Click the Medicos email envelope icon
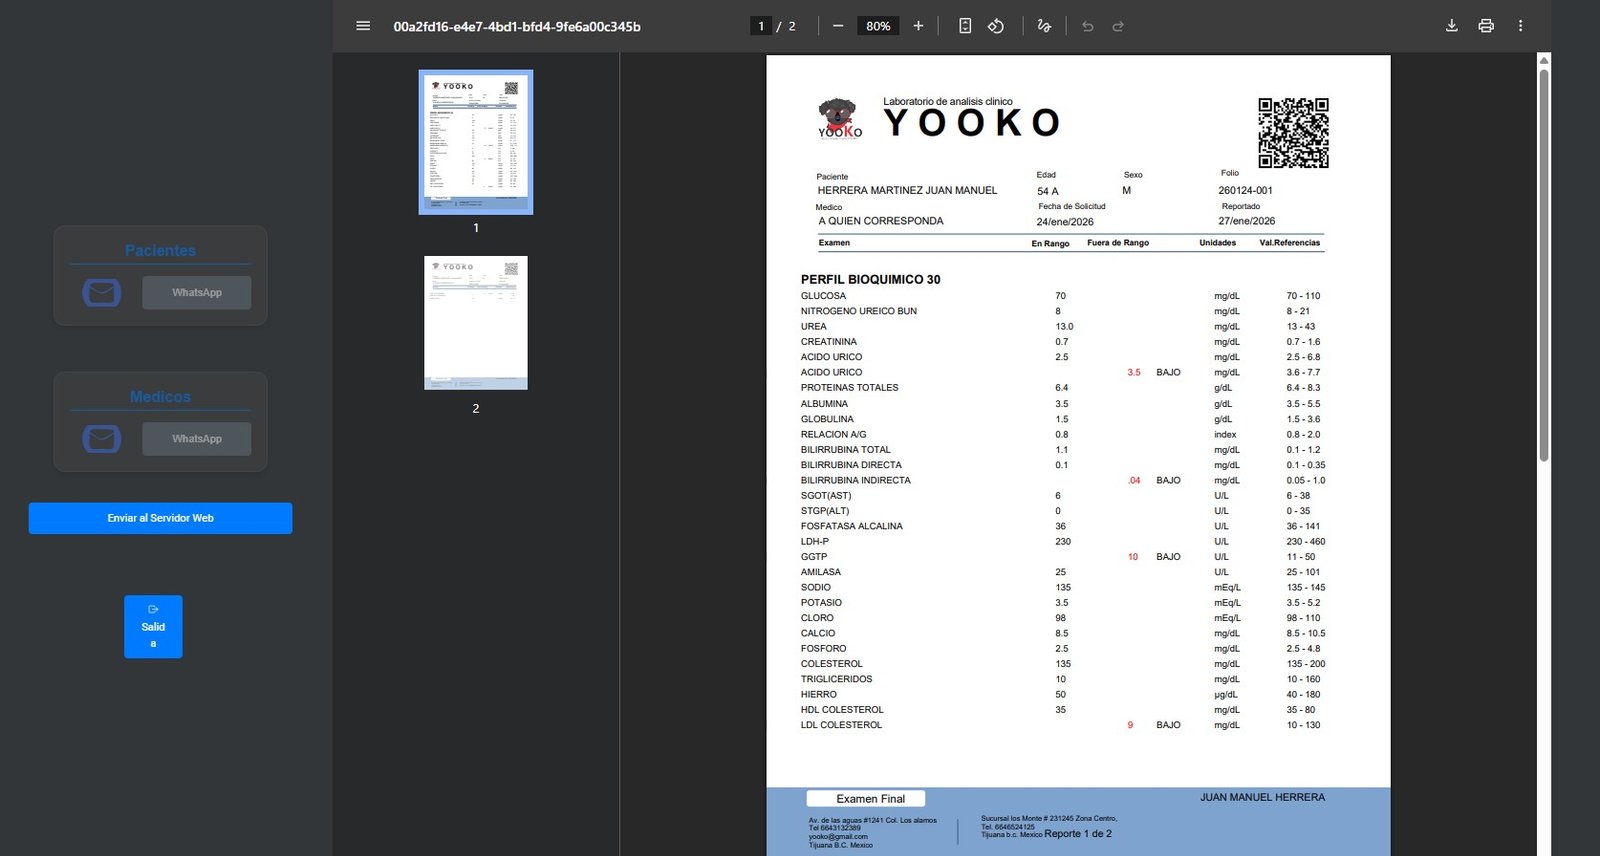The width and height of the screenshot is (1600, 856). coord(101,439)
